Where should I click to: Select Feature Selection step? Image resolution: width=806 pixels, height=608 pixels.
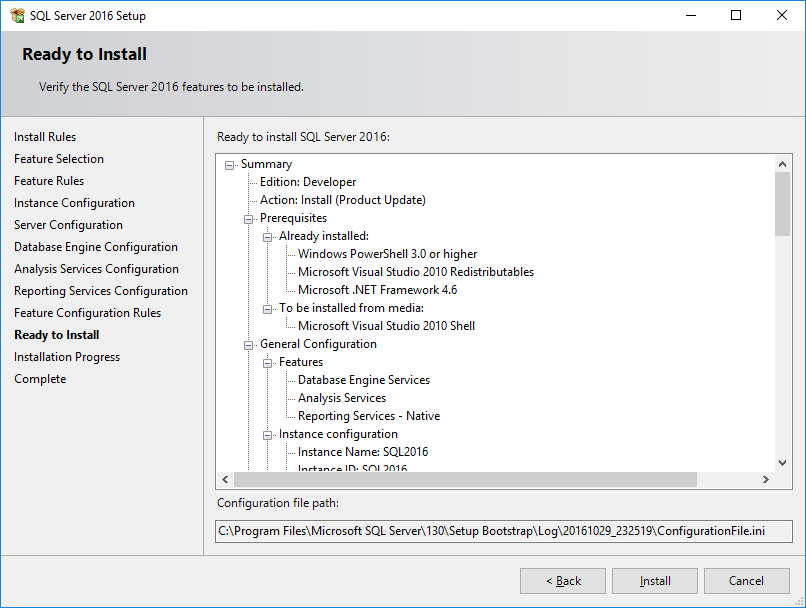click(x=59, y=159)
